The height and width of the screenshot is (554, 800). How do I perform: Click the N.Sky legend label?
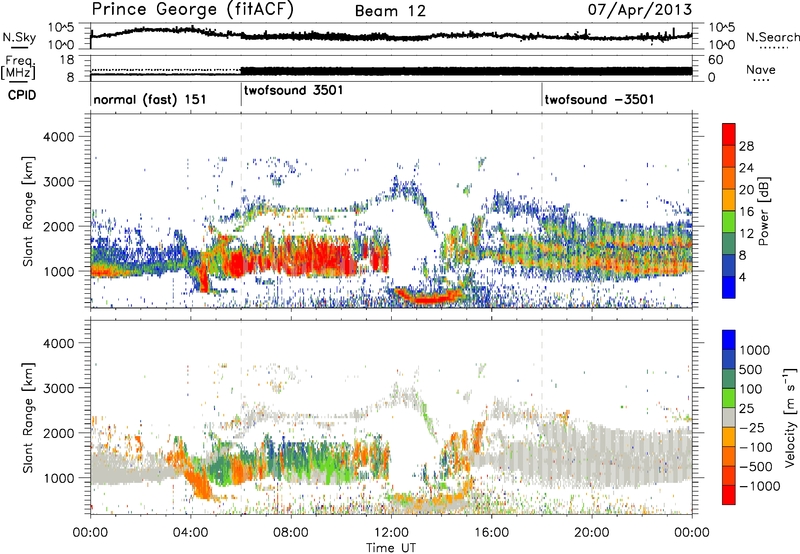click(19, 37)
